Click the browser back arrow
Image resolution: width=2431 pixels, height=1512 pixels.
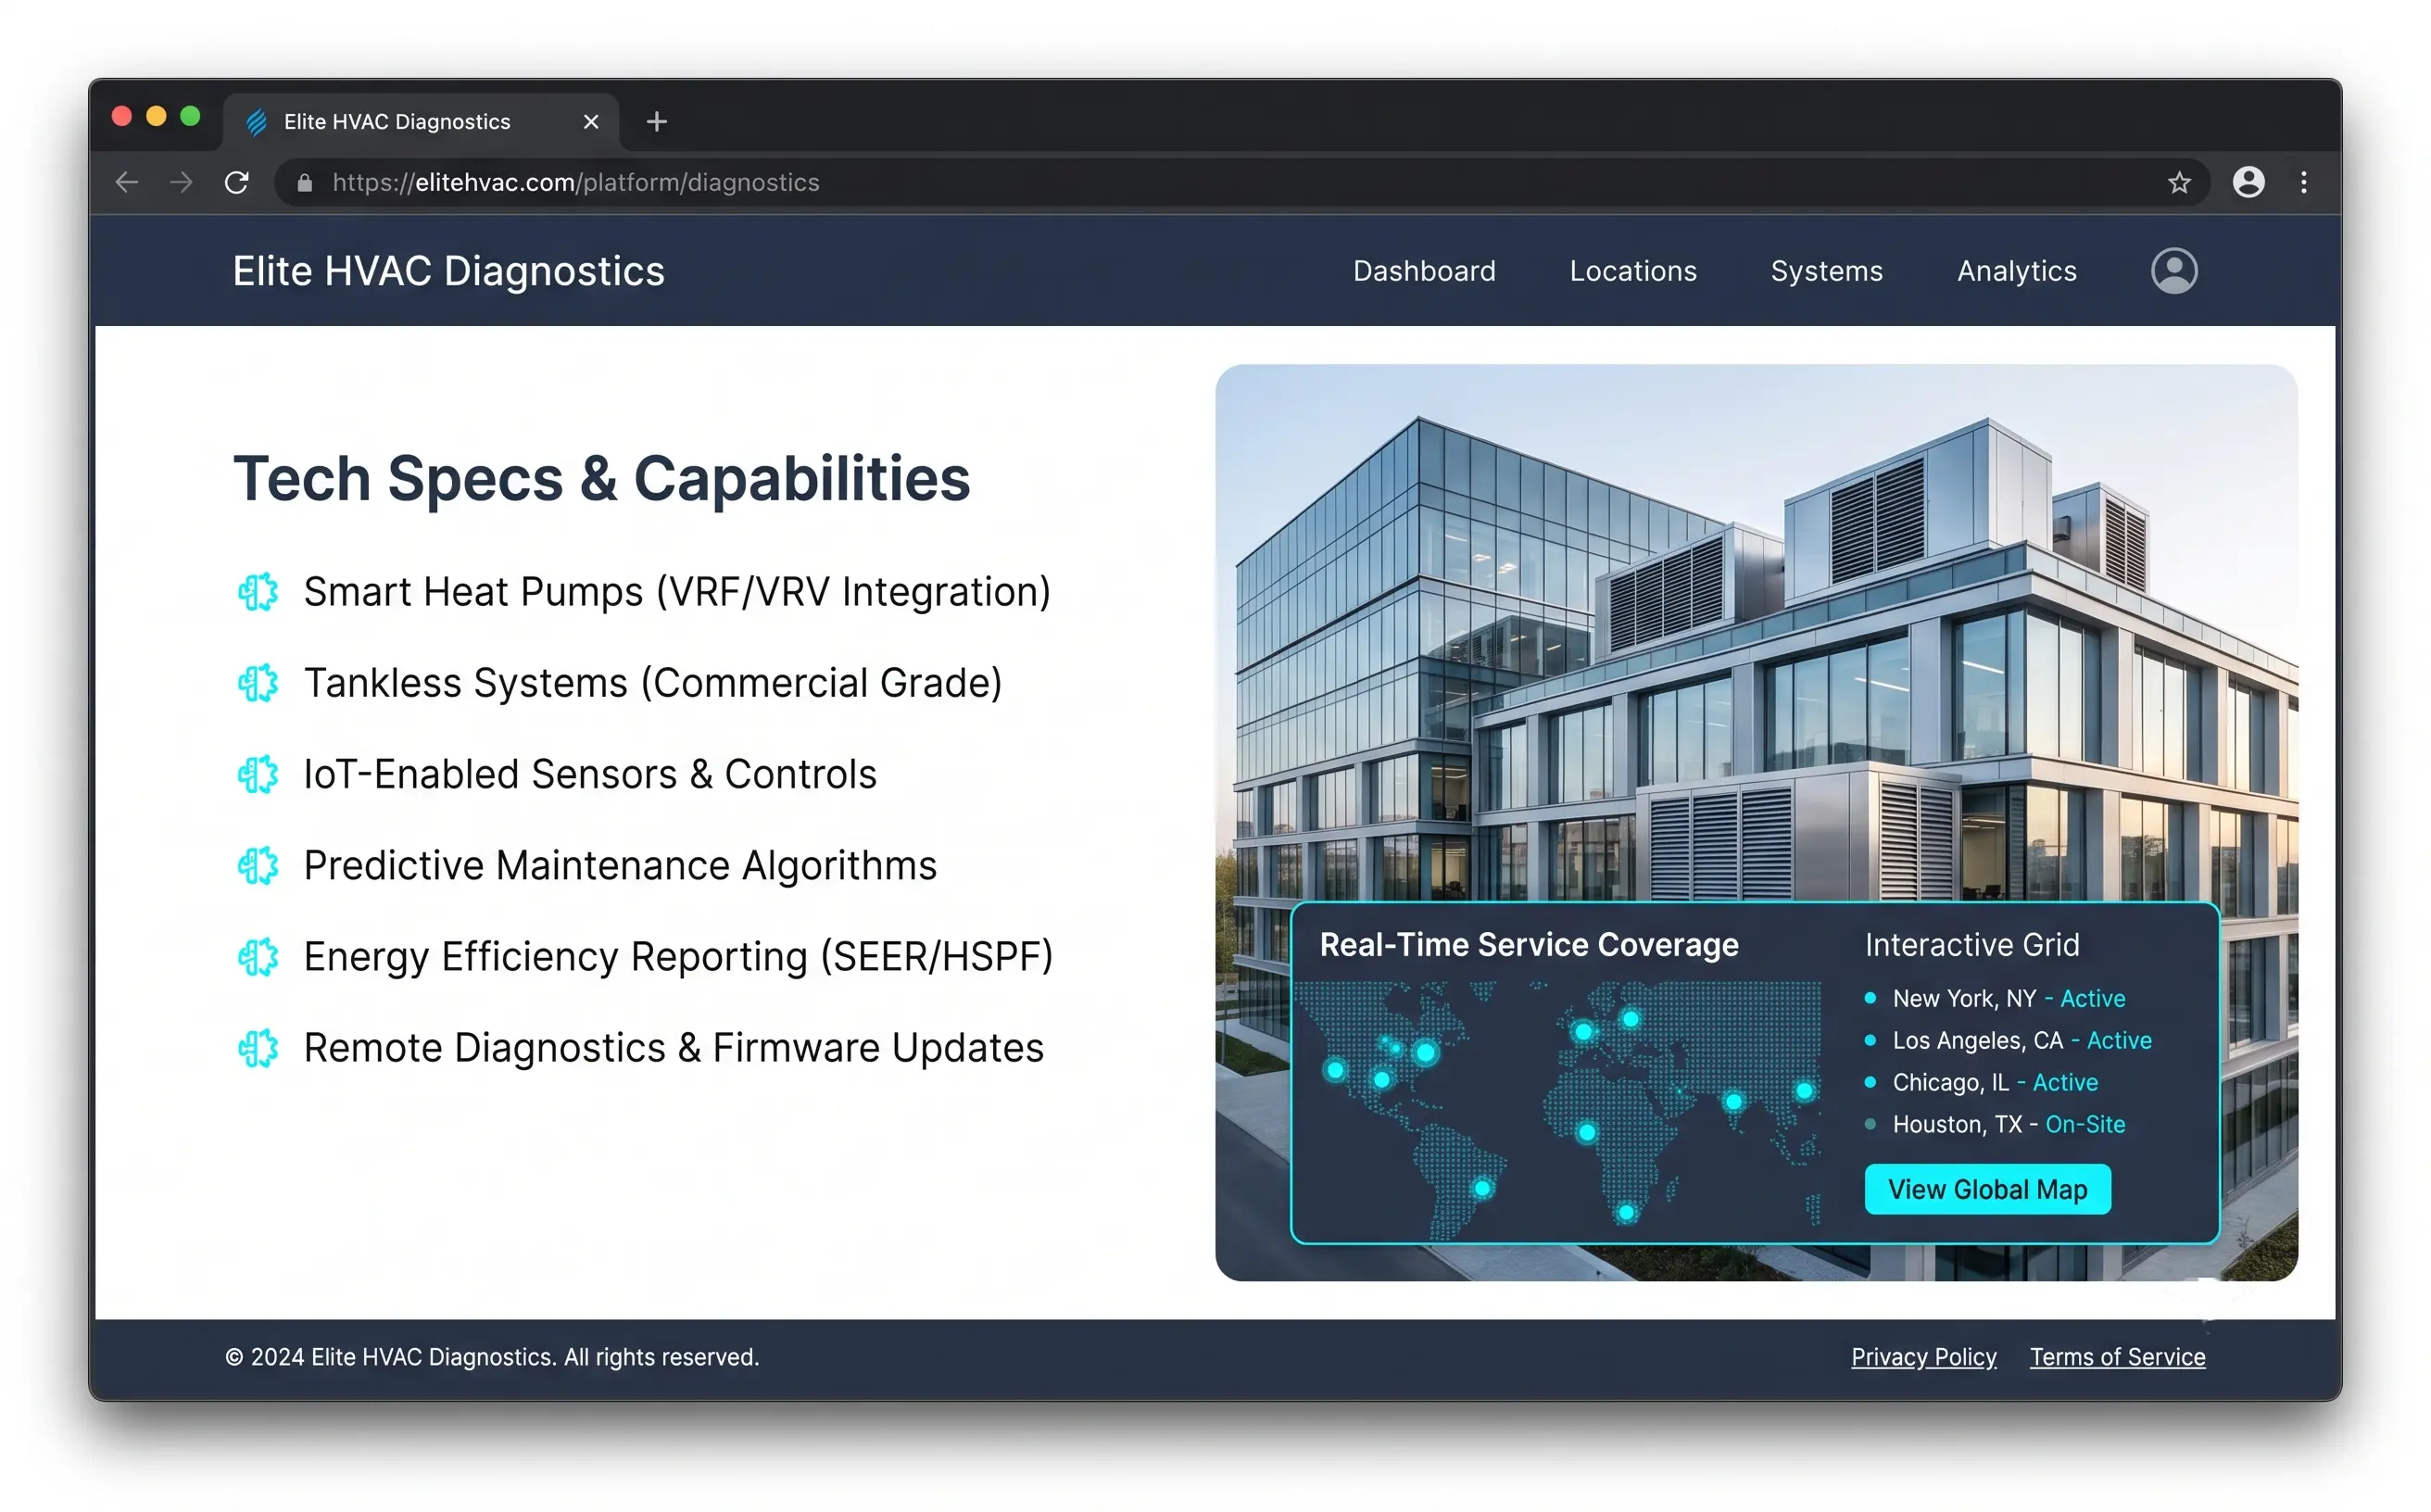(127, 182)
